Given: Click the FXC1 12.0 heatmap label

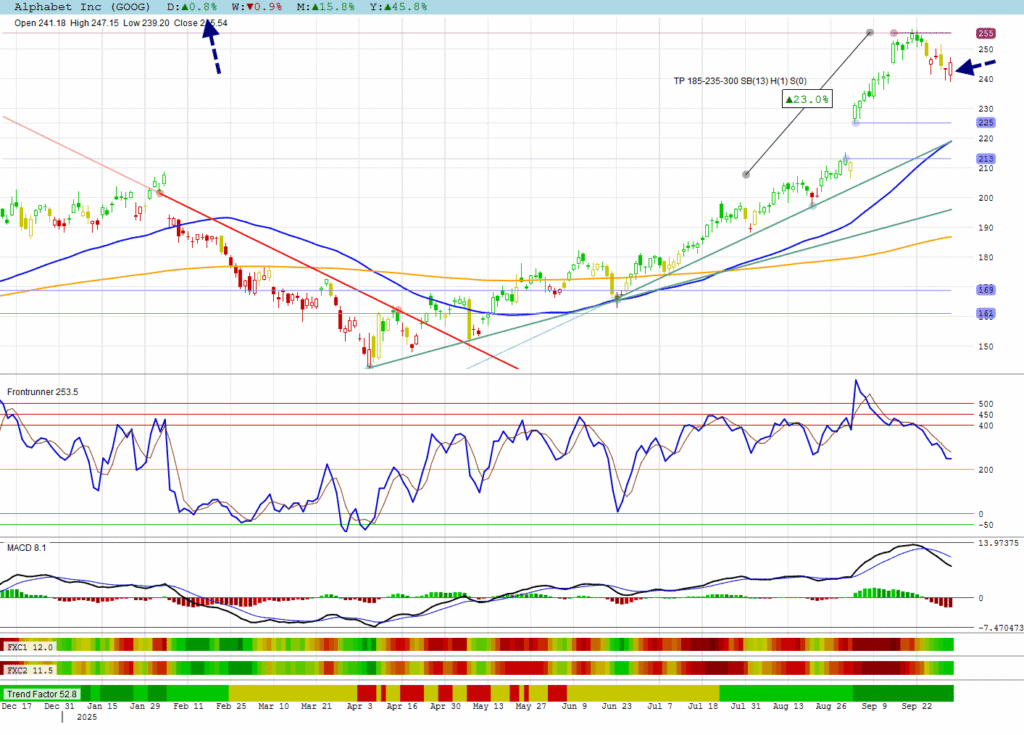Looking at the screenshot, I should (x=30, y=647).
